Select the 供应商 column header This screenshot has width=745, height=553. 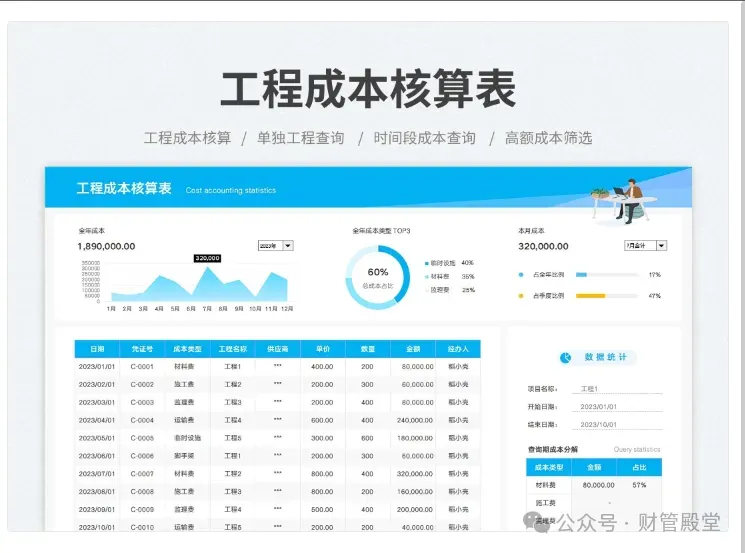pyautogui.click(x=278, y=349)
